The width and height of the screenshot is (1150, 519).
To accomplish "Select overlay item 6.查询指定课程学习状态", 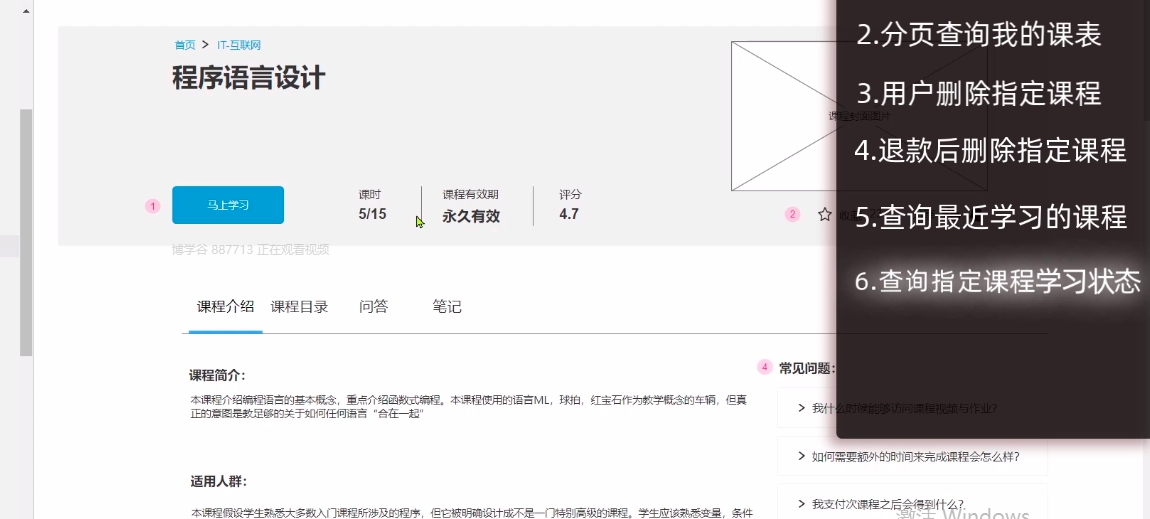I will click(x=998, y=281).
